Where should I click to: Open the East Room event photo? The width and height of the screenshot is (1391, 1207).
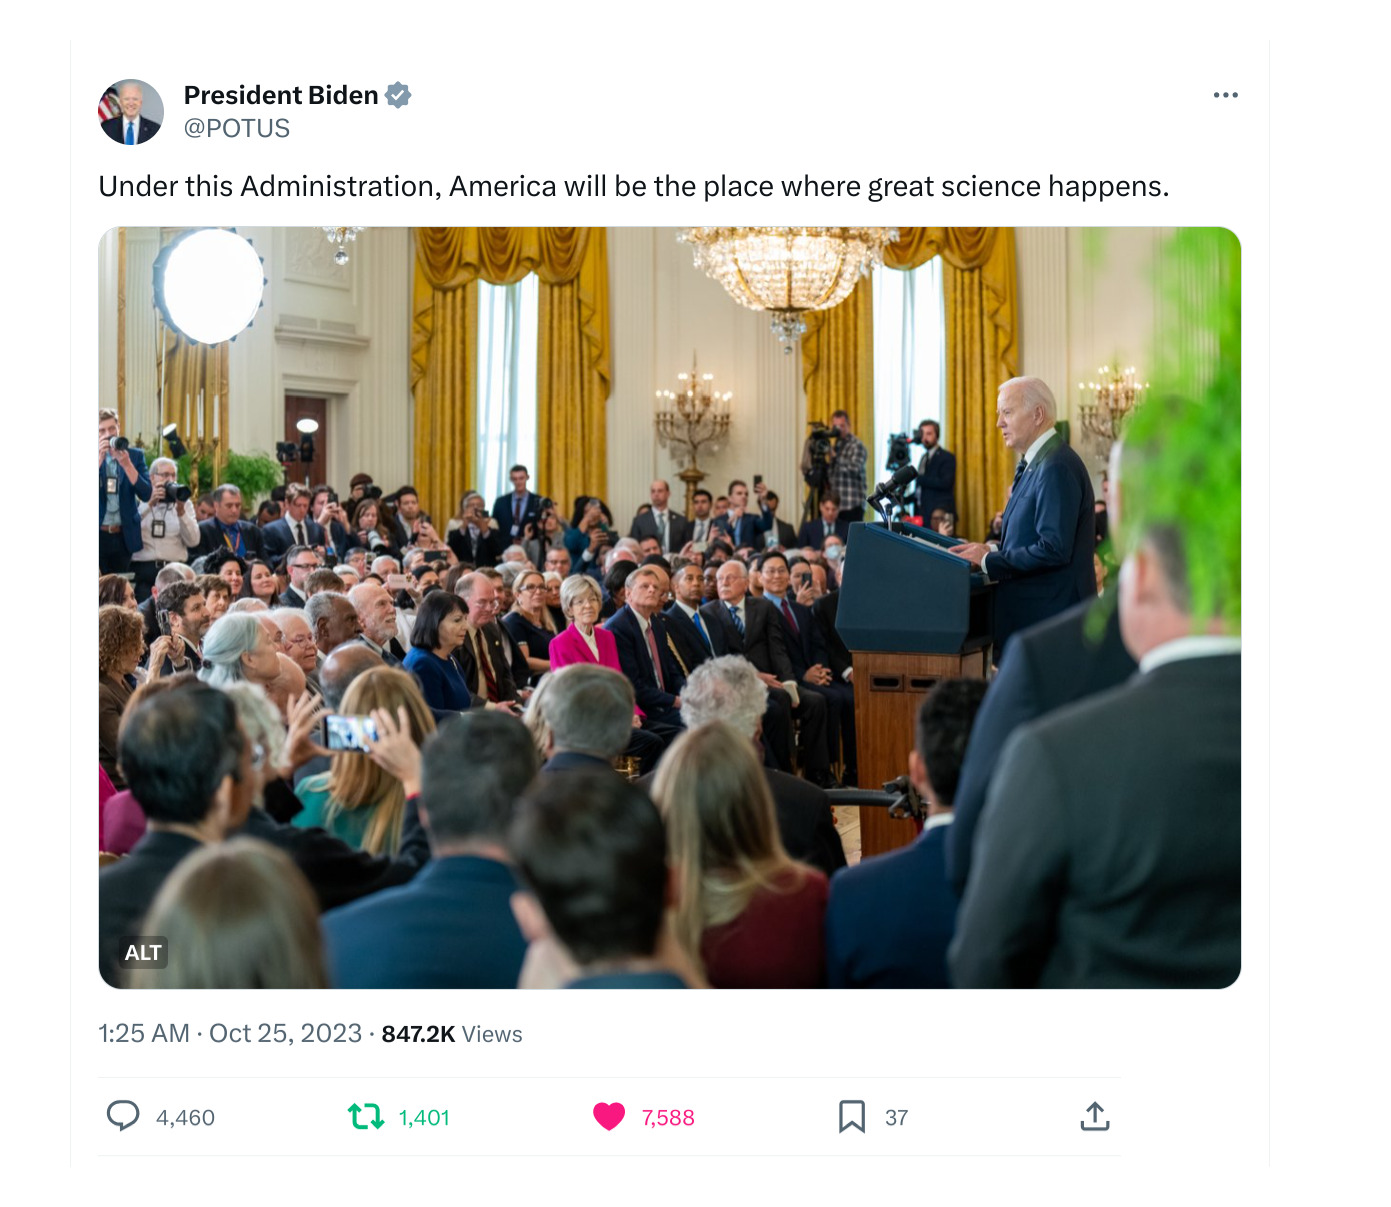(x=670, y=608)
